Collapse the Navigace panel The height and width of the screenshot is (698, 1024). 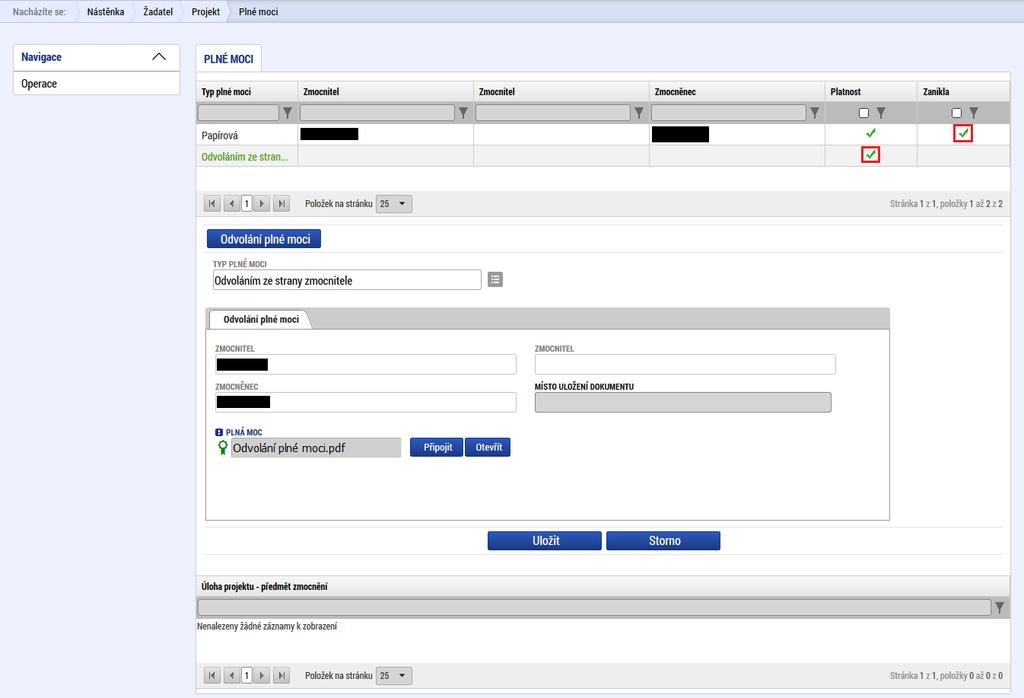click(x=159, y=57)
